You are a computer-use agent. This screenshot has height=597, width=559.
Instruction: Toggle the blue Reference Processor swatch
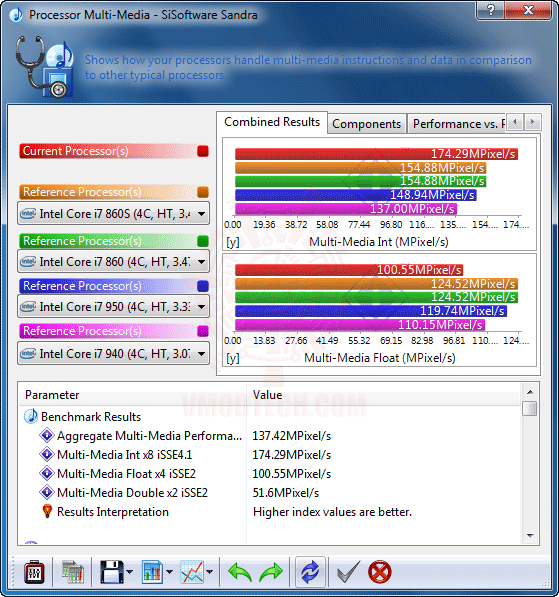click(x=203, y=286)
